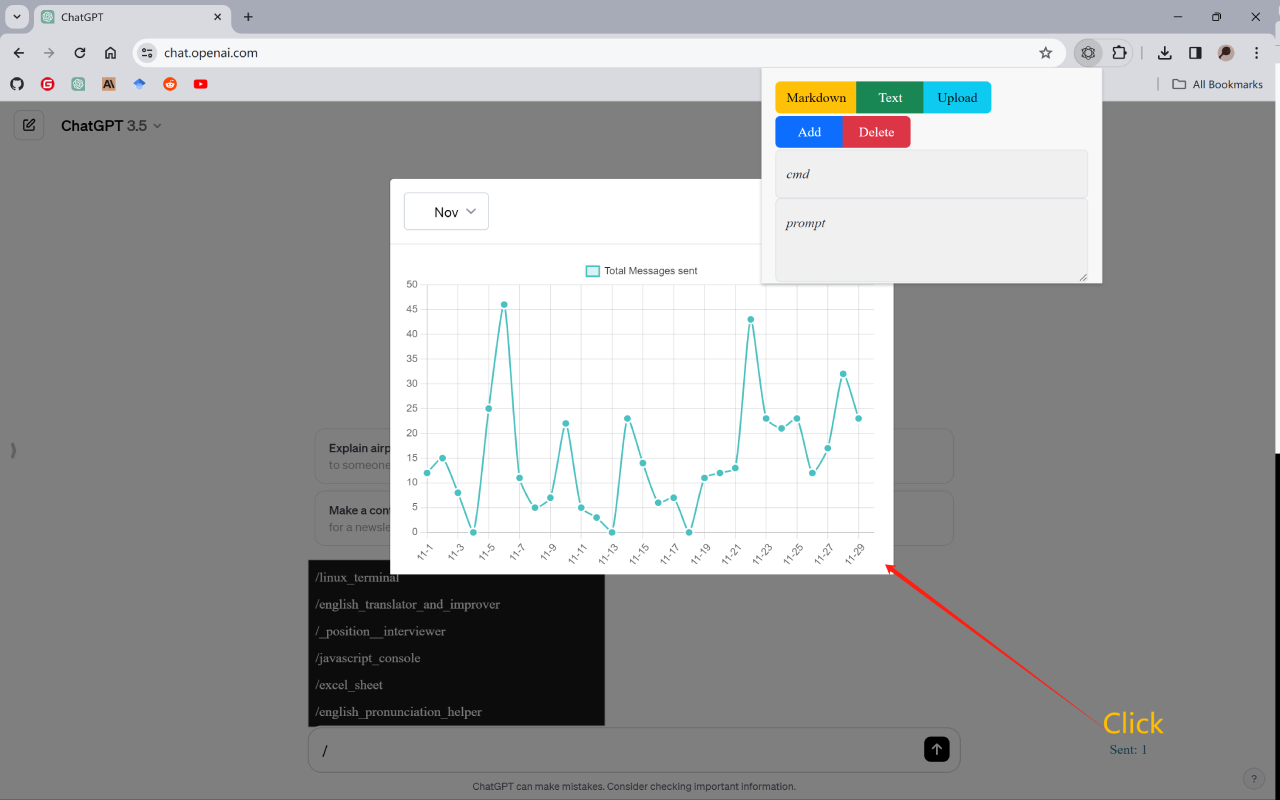Open the ChatGPT 3.5 model selector
The height and width of the screenshot is (800, 1280).
pyautogui.click(x=111, y=126)
